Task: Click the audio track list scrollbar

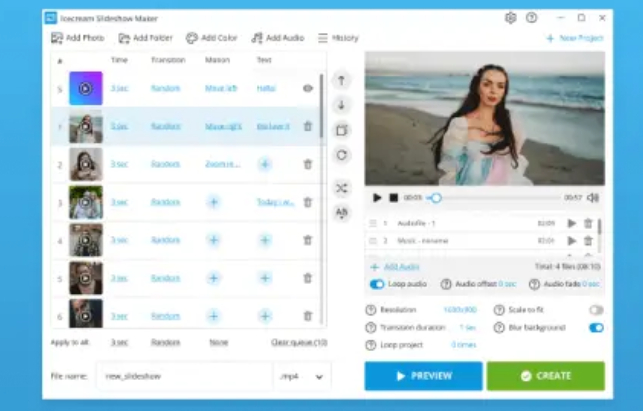Action: [x=600, y=236]
